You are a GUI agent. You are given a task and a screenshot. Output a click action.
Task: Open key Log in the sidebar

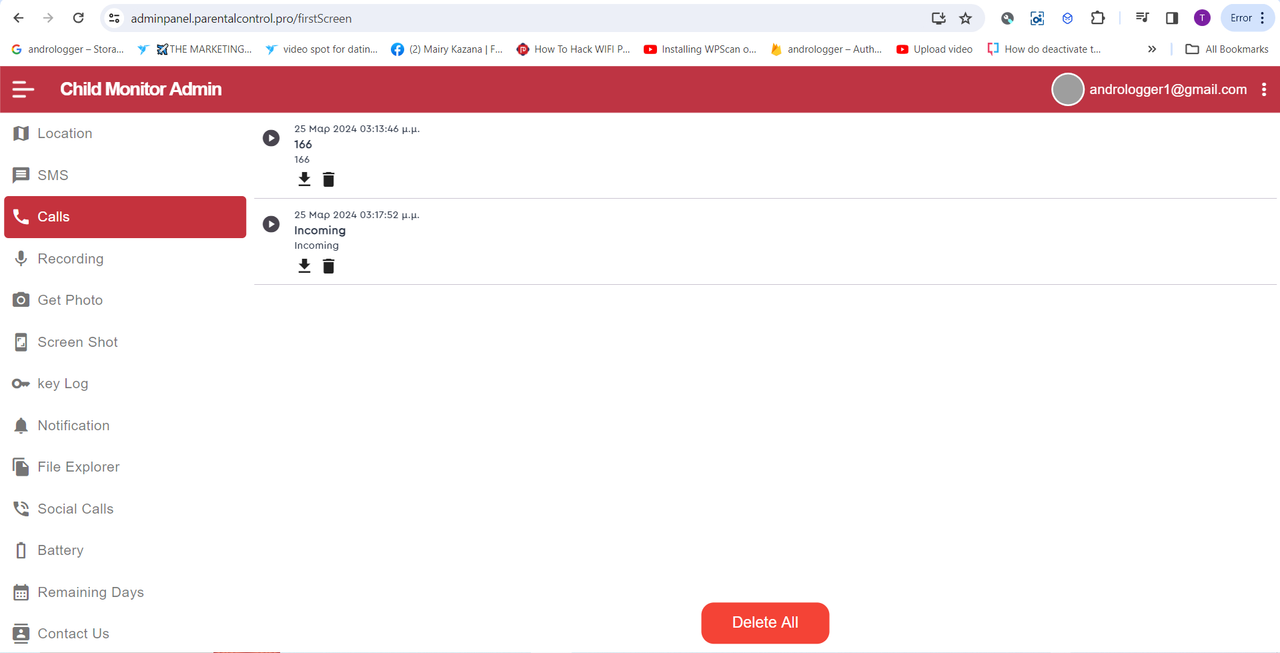pos(125,383)
